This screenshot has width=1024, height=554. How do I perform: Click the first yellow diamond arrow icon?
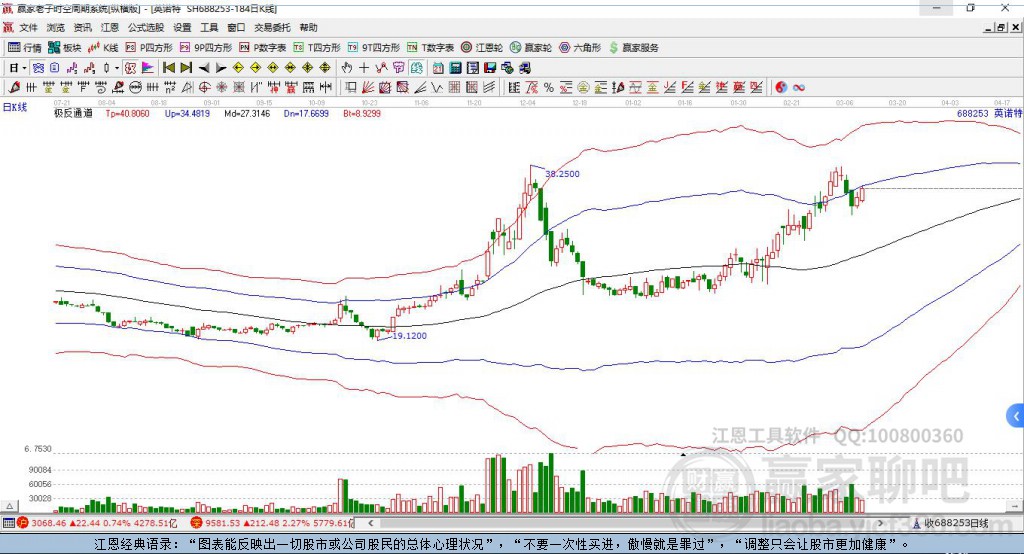click(x=238, y=68)
